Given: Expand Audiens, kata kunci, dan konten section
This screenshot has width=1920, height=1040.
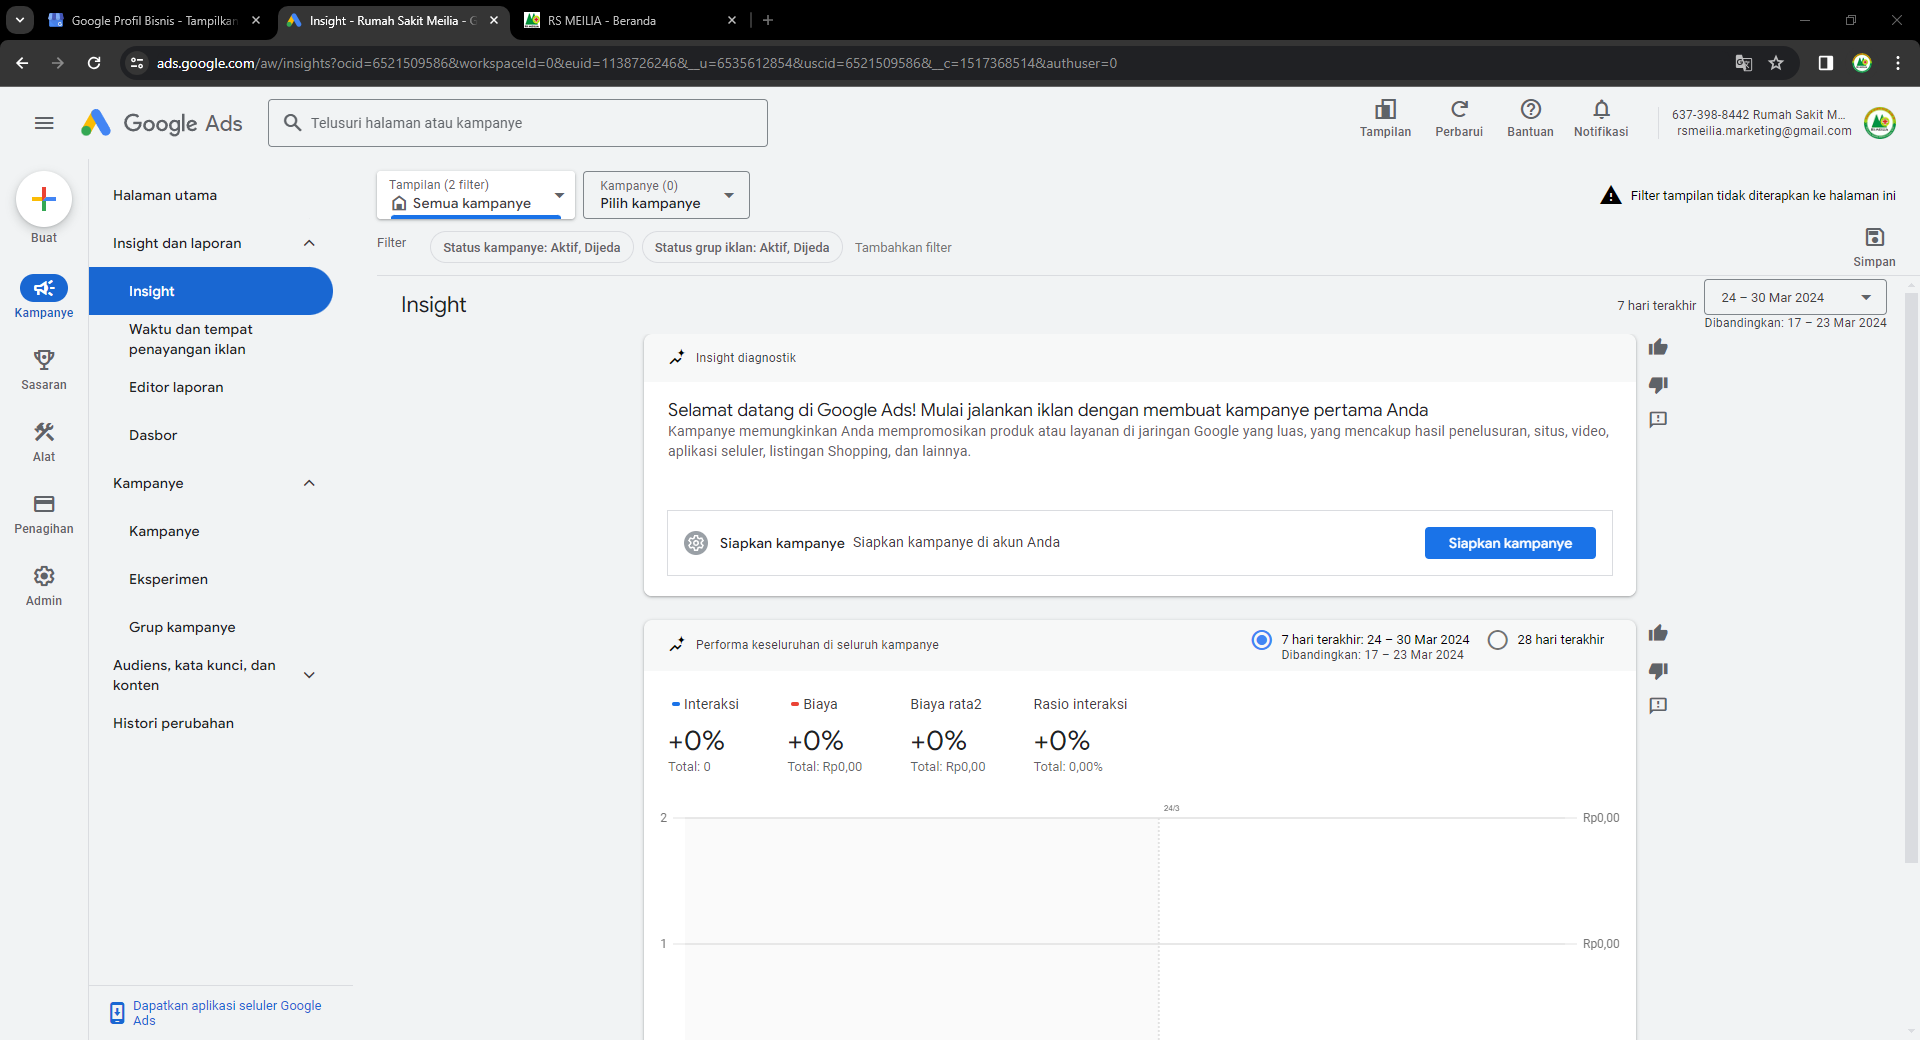Looking at the screenshot, I should coord(309,675).
